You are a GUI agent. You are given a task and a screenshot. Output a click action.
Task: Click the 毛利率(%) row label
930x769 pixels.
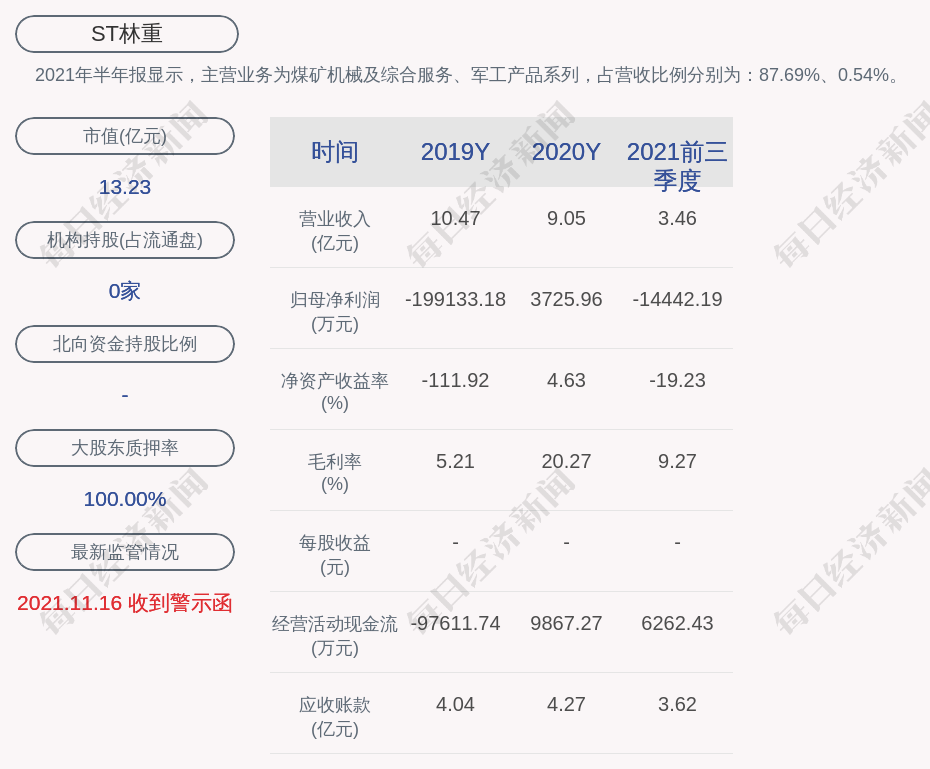pos(335,473)
